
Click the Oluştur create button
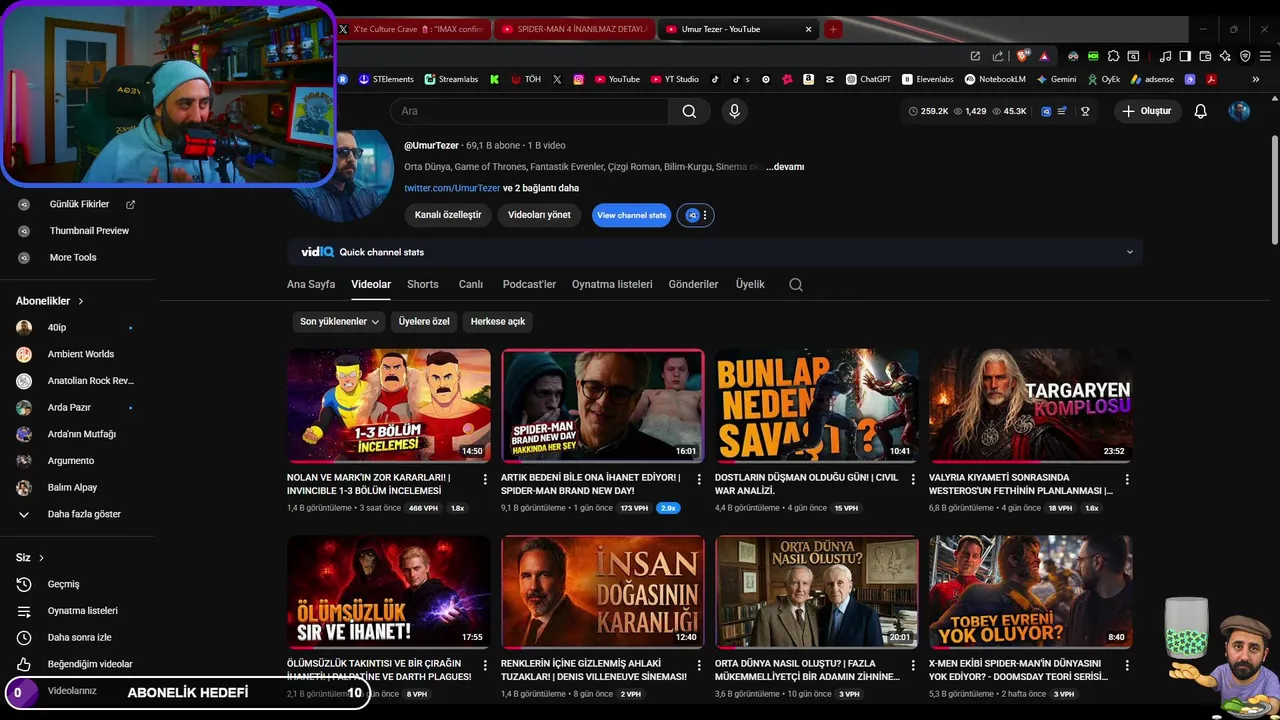[1147, 111]
